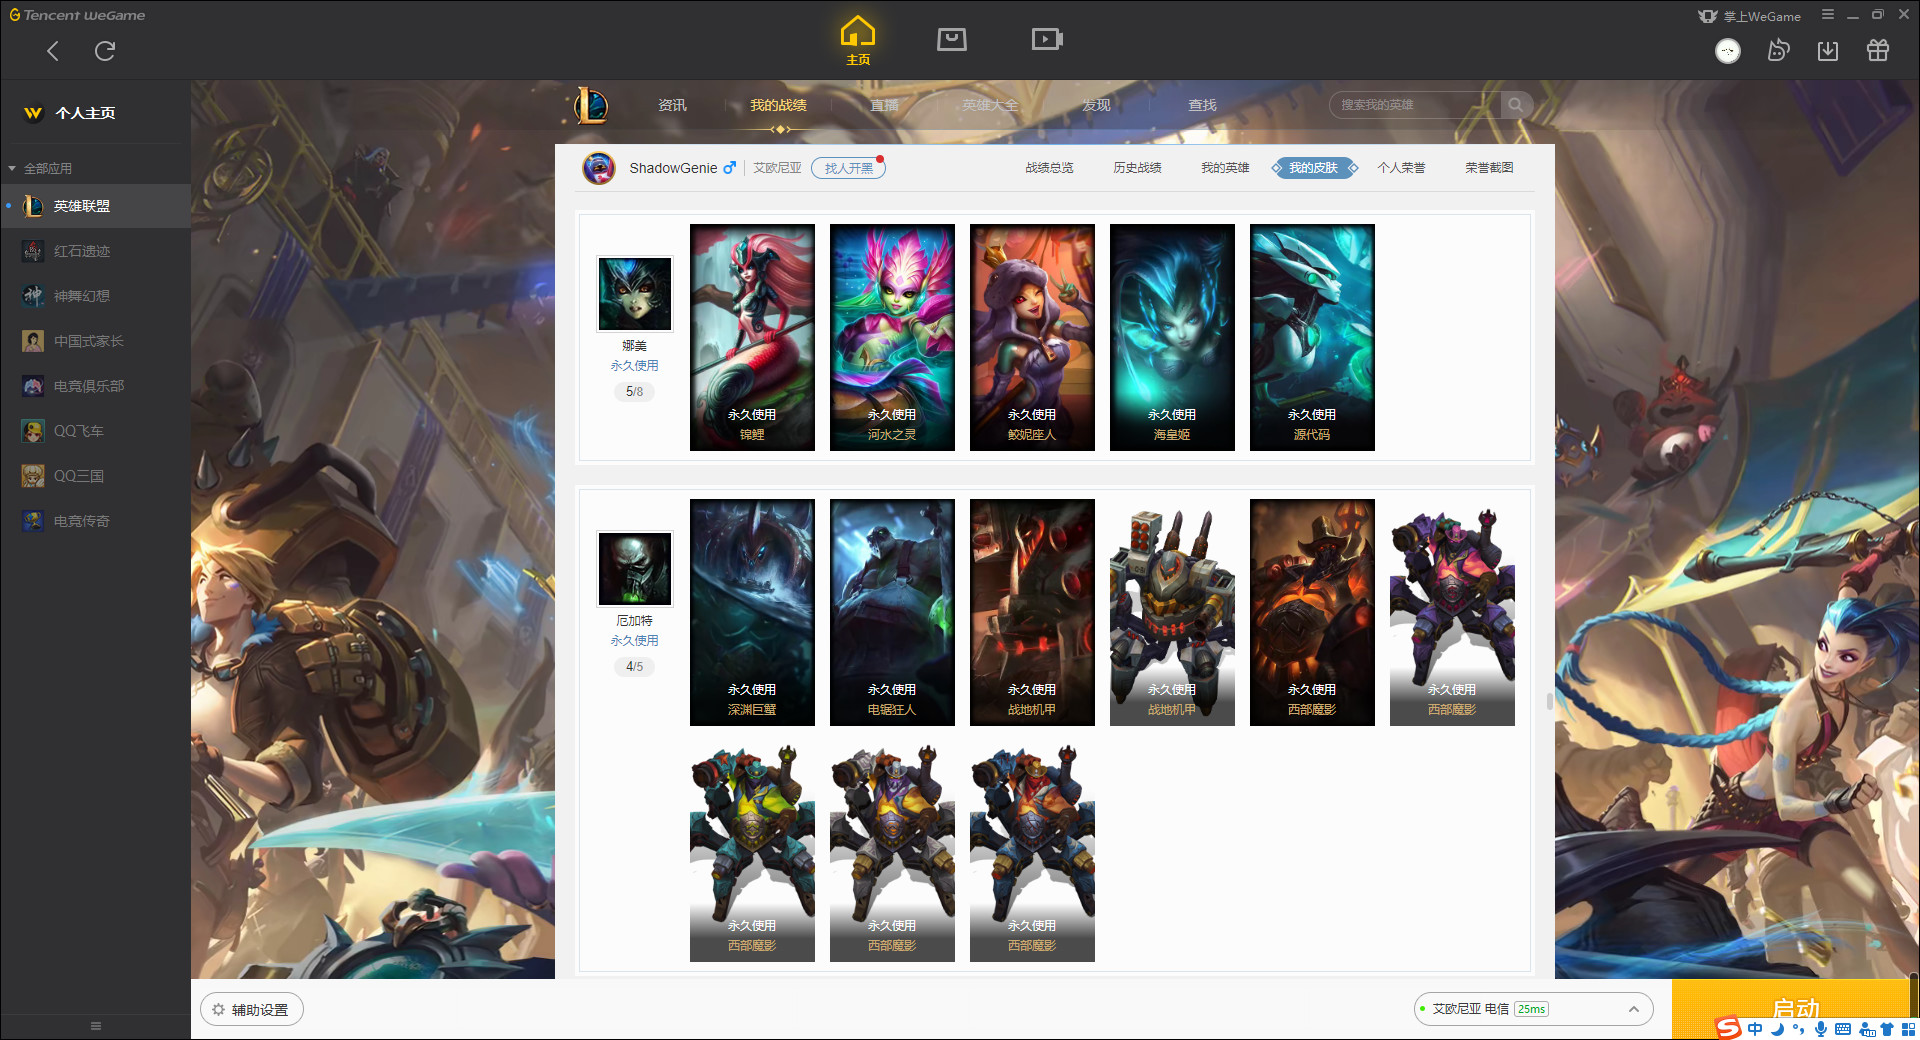Open the 直播 nav tab
The image size is (1920, 1040).
point(884,105)
